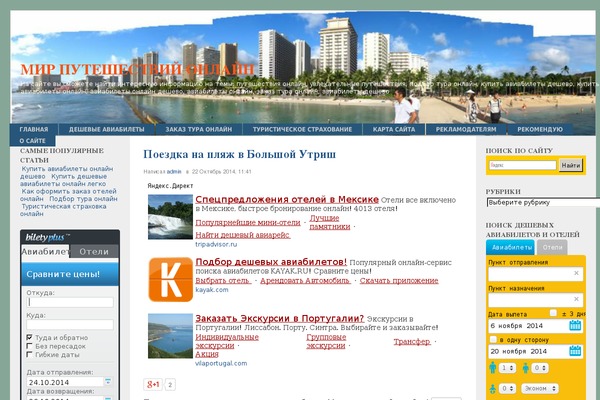The height and width of the screenshot is (400, 600).
Task: Click the Групповые экскурсии link
Action: 326,341
